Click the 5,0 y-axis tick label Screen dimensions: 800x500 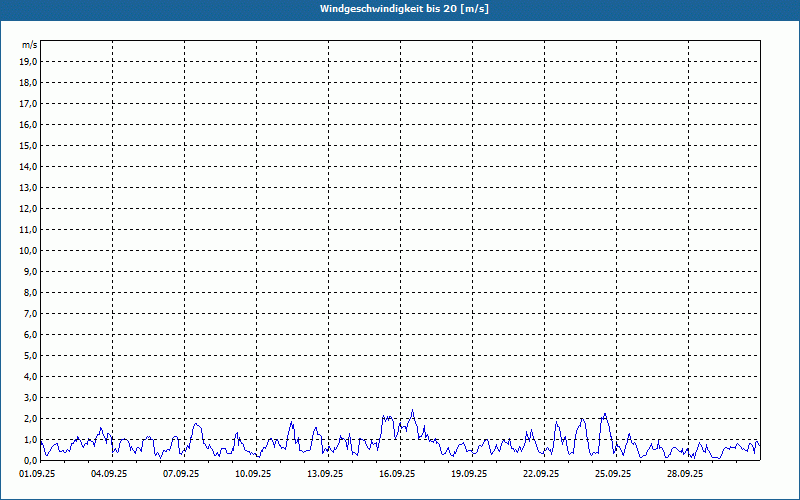pos(29,356)
